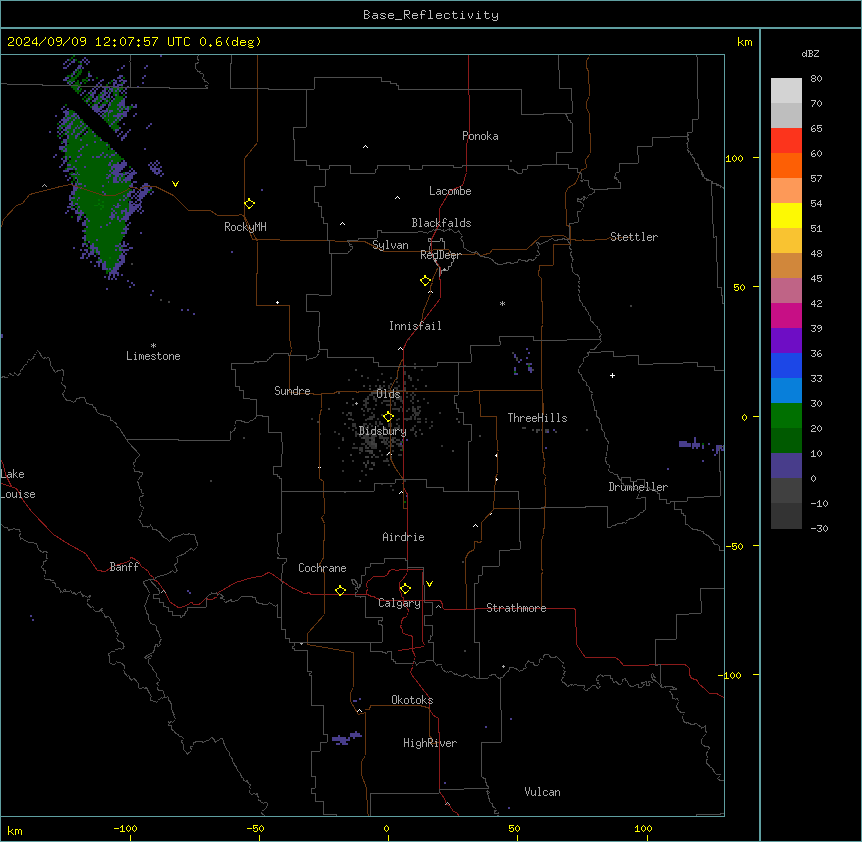Click the Base_Reflectivity title
The width and height of the screenshot is (862, 842).
(431, 15)
